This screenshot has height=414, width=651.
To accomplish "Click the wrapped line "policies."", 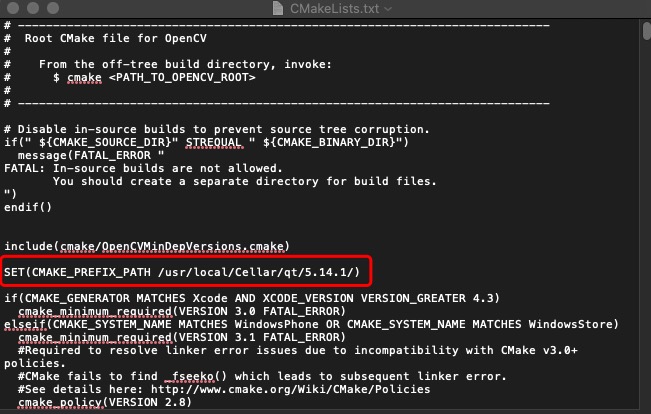I will click(35, 363).
